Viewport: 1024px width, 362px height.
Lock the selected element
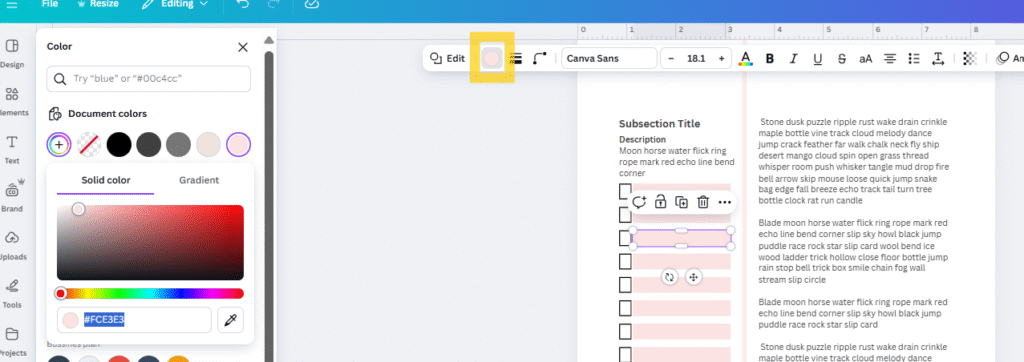pyautogui.click(x=660, y=202)
